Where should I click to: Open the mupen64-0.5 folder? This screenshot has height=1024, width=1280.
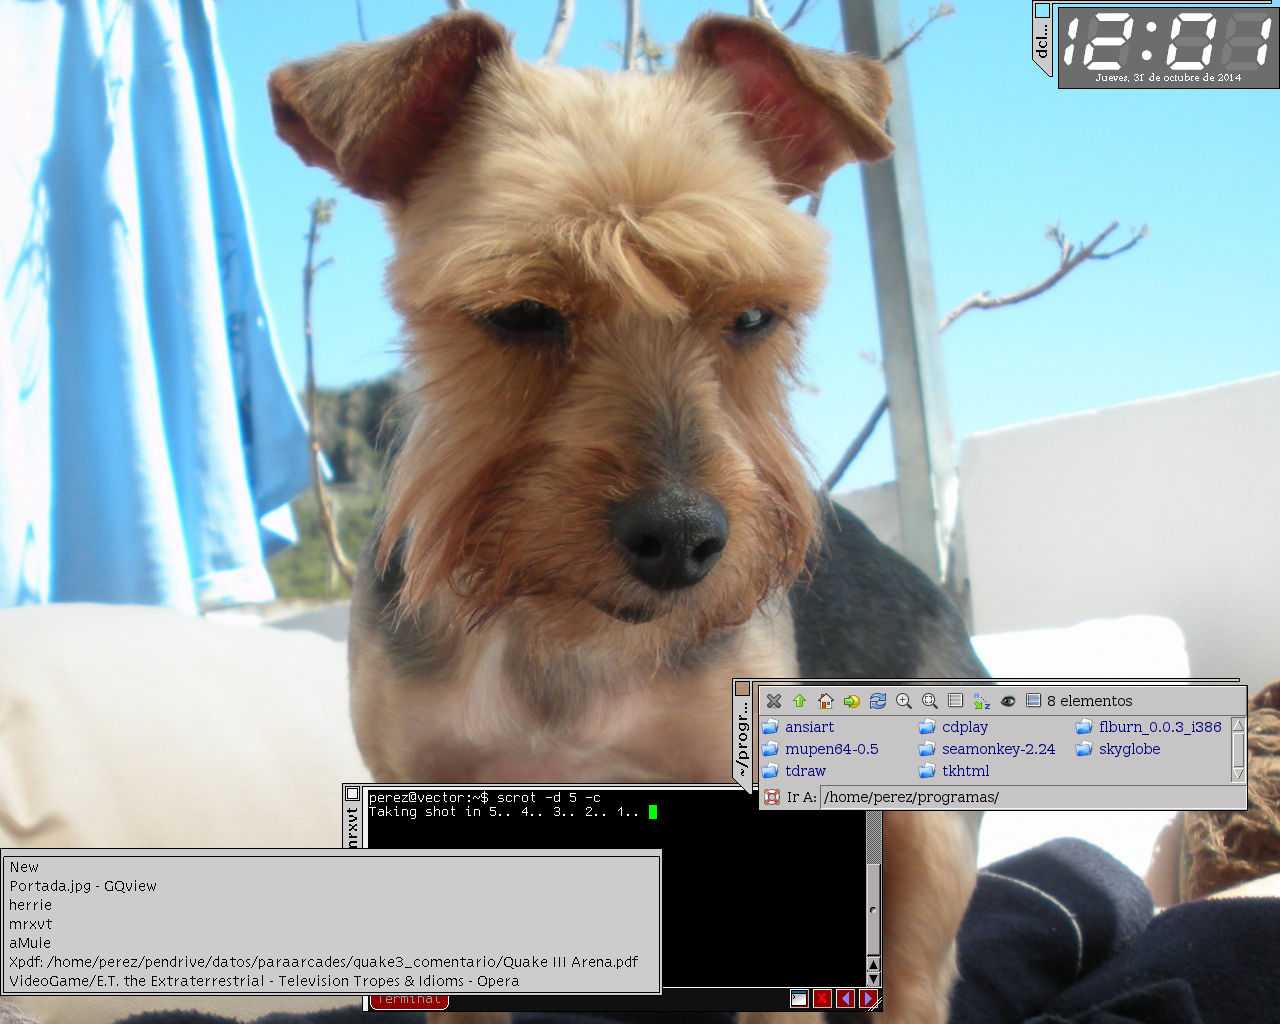click(x=820, y=749)
